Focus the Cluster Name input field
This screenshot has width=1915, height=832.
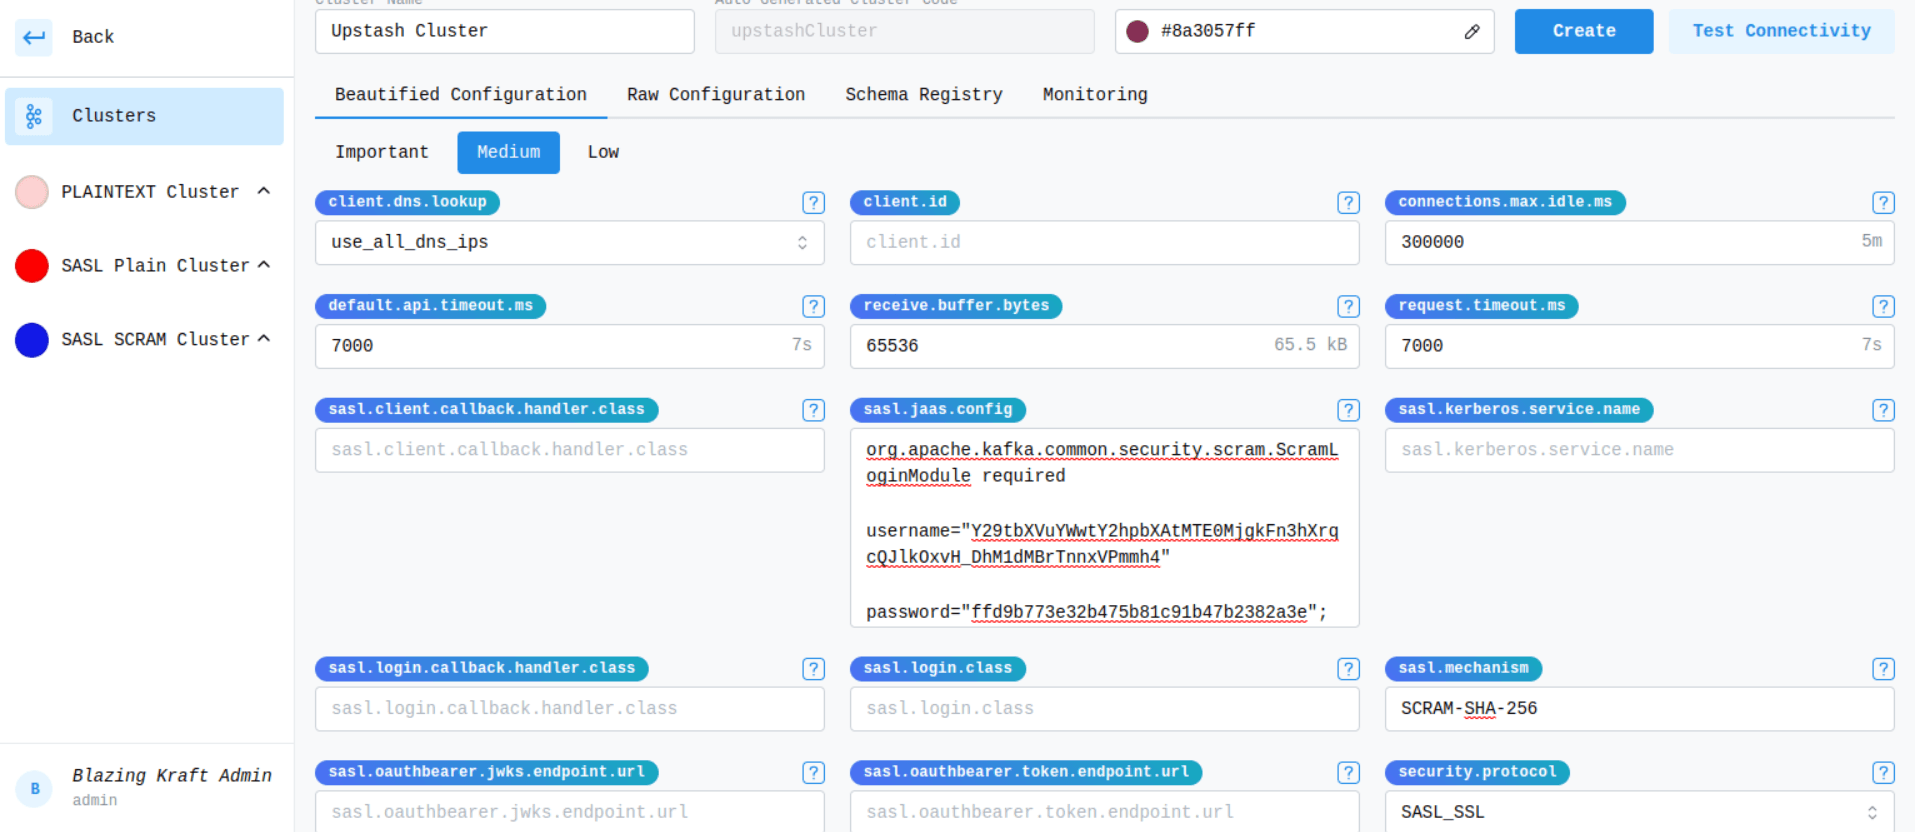pyautogui.click(x=505, y=31)
